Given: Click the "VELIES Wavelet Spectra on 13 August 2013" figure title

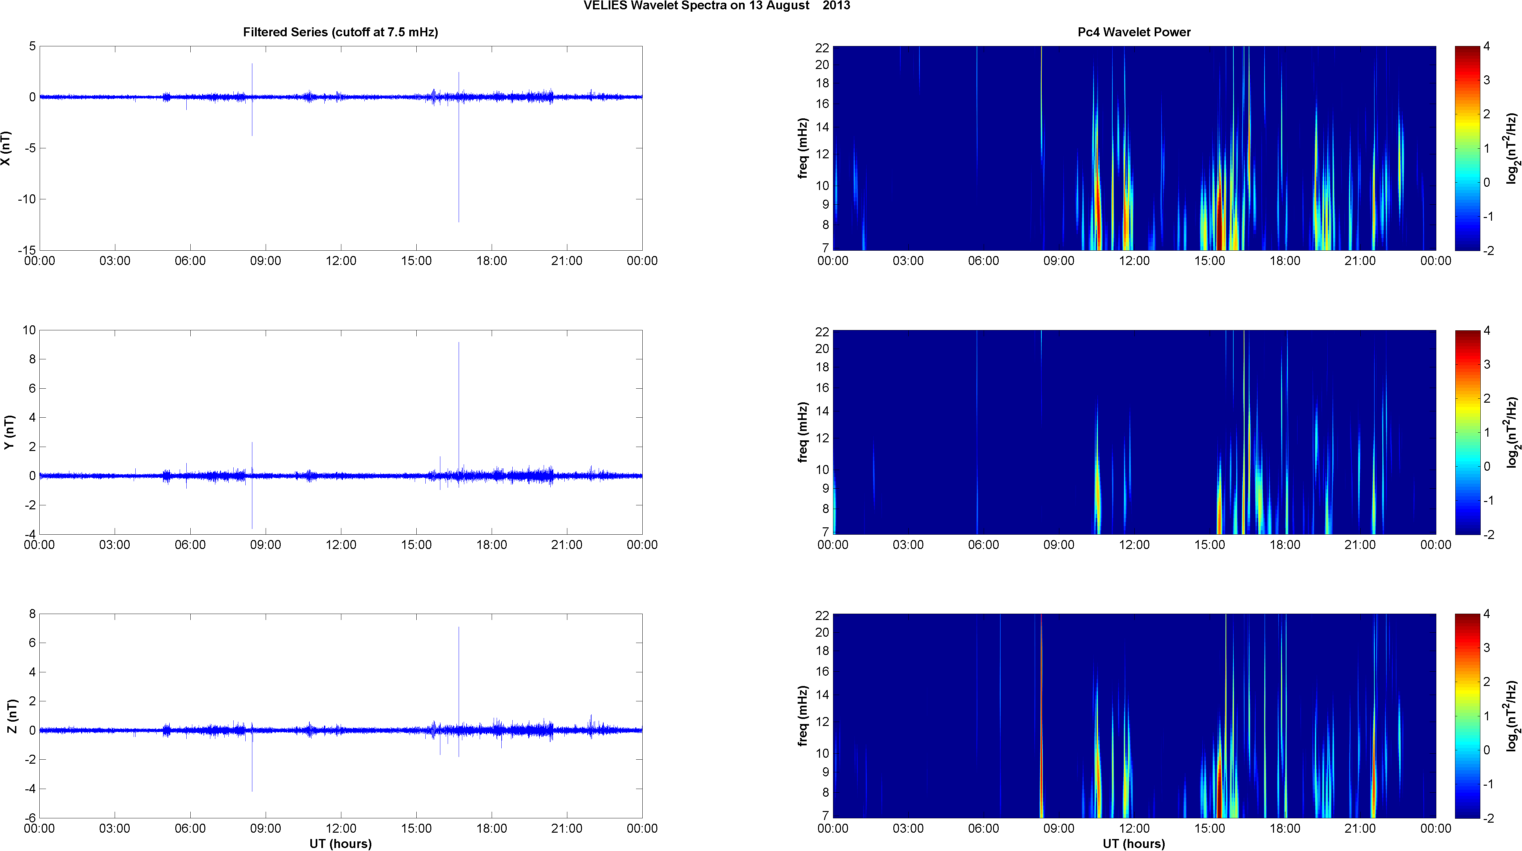Looking at the screenshot, I should point(717,6).
